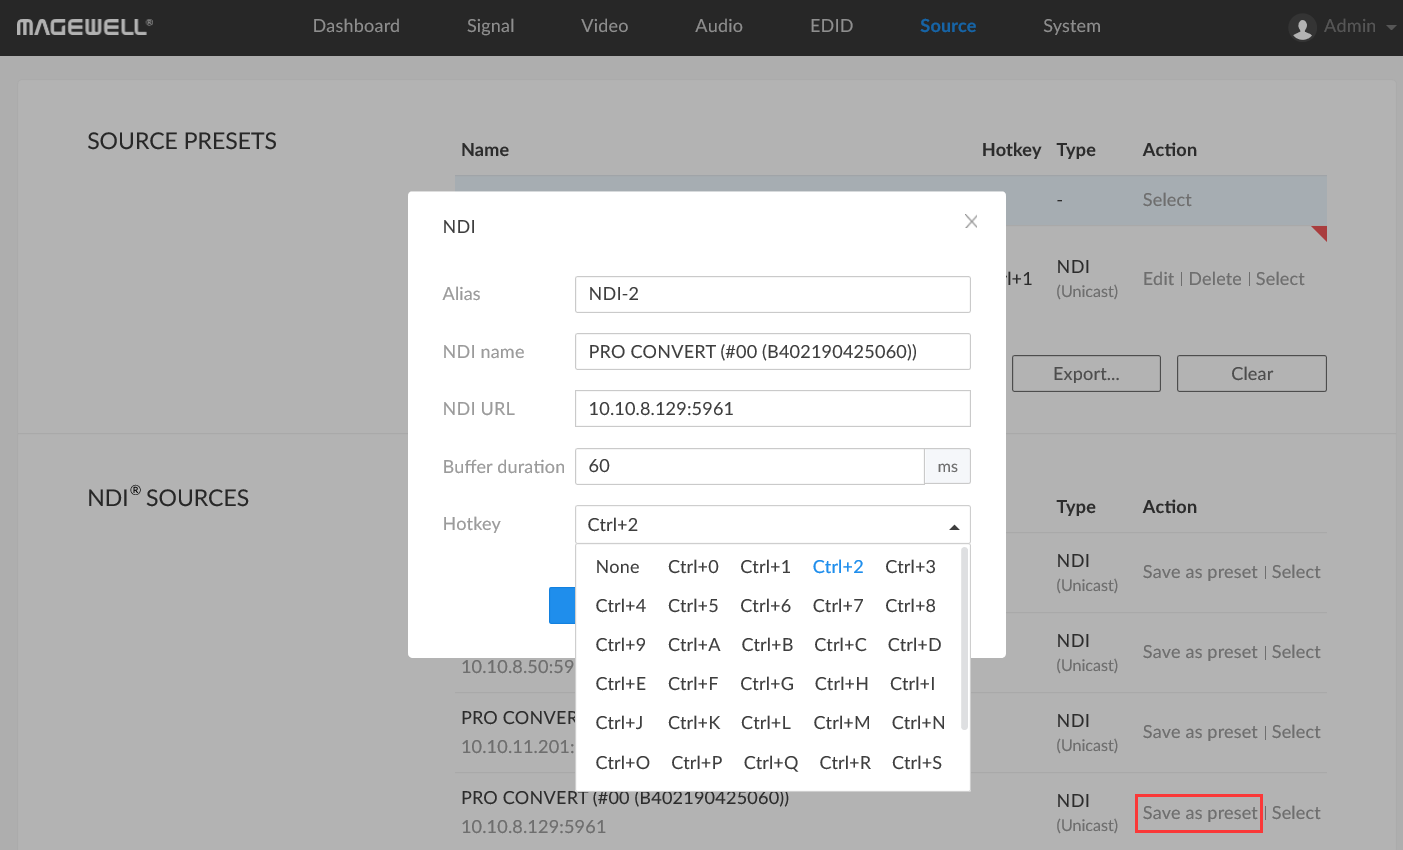Viewport: 1403px width, 850px height.
Task: Close the NDI dialog with X
Action: (x=971, y=222)
